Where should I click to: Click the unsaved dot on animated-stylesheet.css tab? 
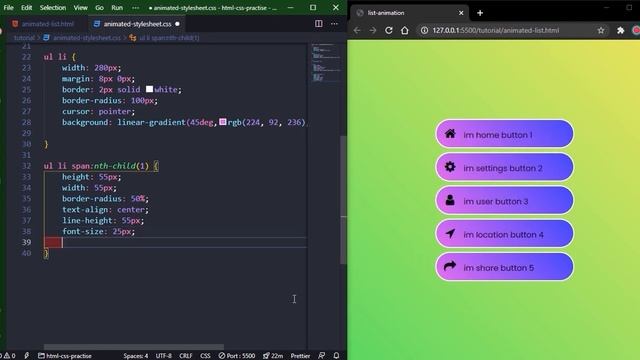click(177, 24)
